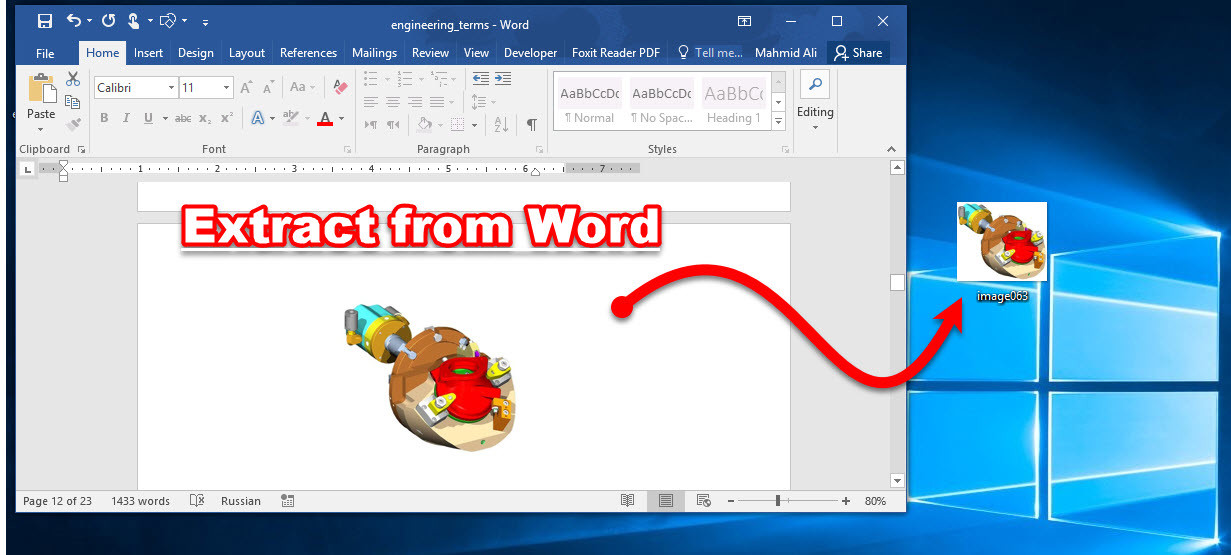1231x555 pixels.
Task: Click the Paste clipboard icon
Action: [x=42, y=90]
